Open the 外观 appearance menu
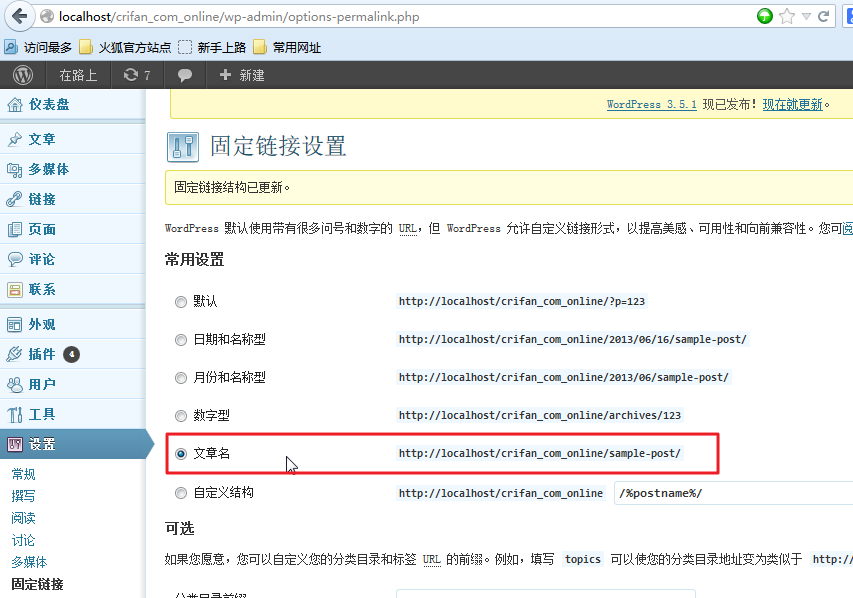 72,324
